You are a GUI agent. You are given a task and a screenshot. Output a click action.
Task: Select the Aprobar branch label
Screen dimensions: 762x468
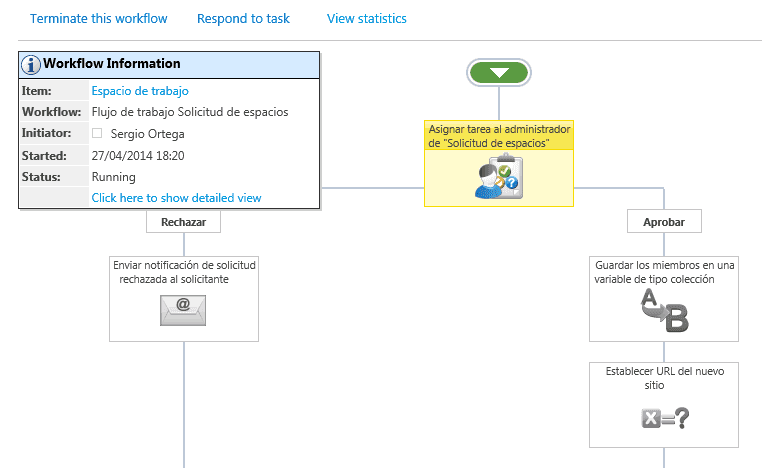[x=664, y=222]
